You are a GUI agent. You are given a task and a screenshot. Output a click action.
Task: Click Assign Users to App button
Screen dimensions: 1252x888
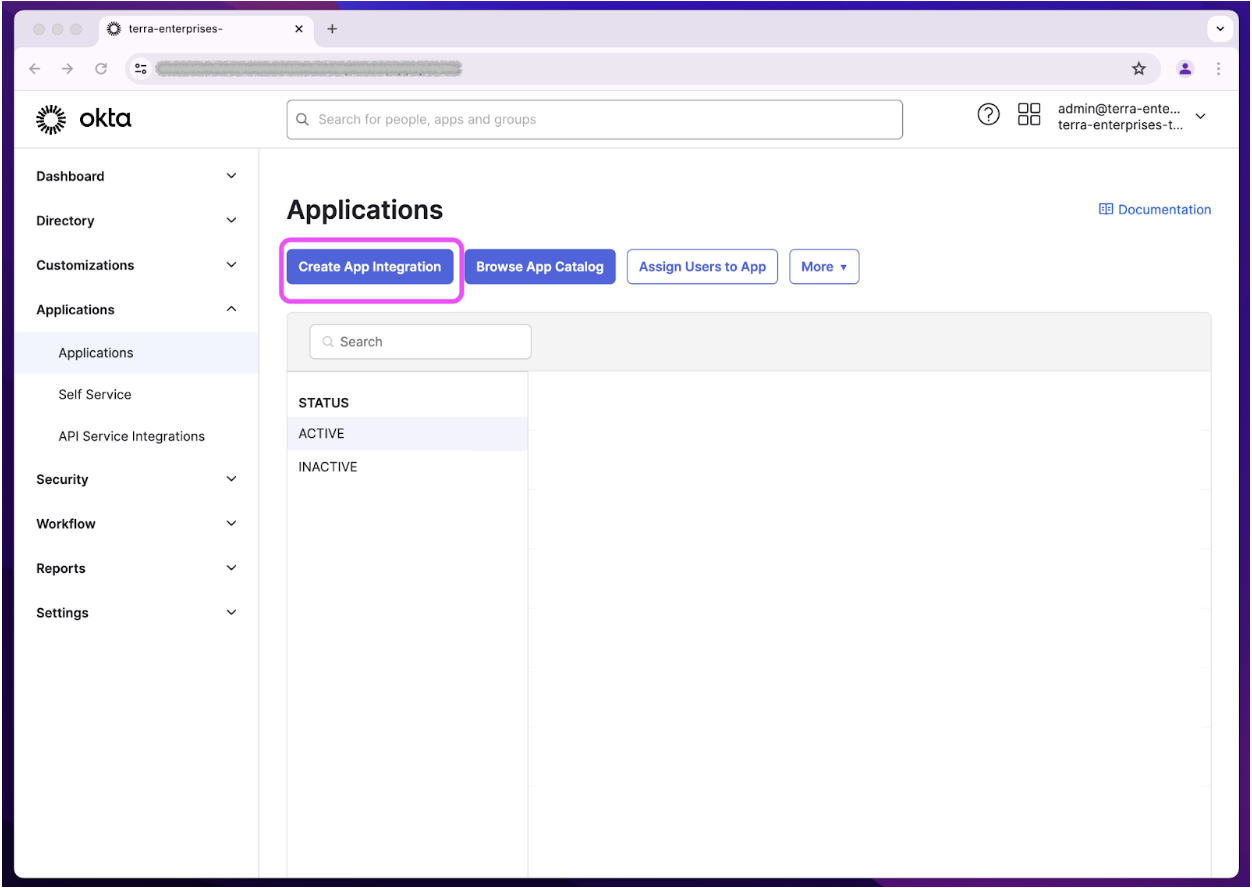(702, 267)
